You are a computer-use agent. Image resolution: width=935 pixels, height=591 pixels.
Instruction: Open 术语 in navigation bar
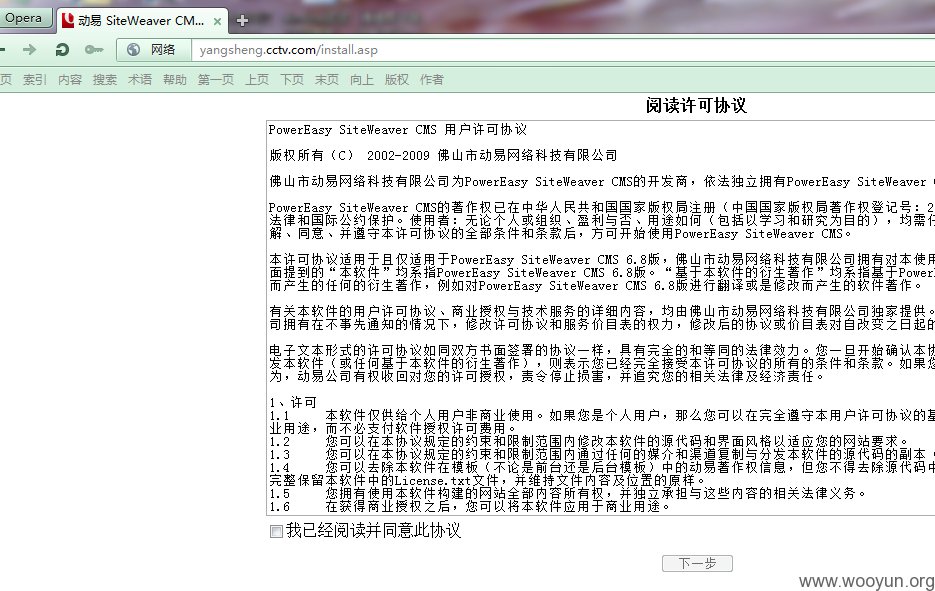(140, 79)
